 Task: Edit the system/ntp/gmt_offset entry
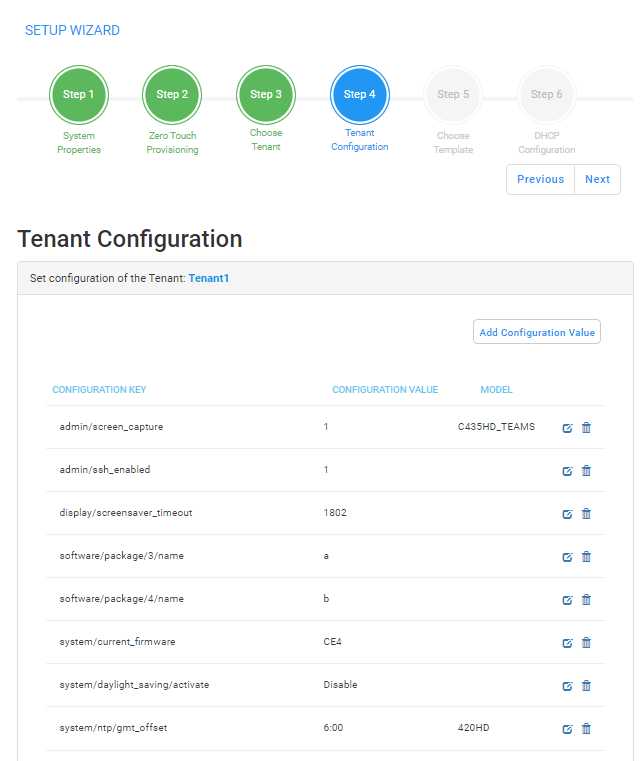tap(567, 729)
